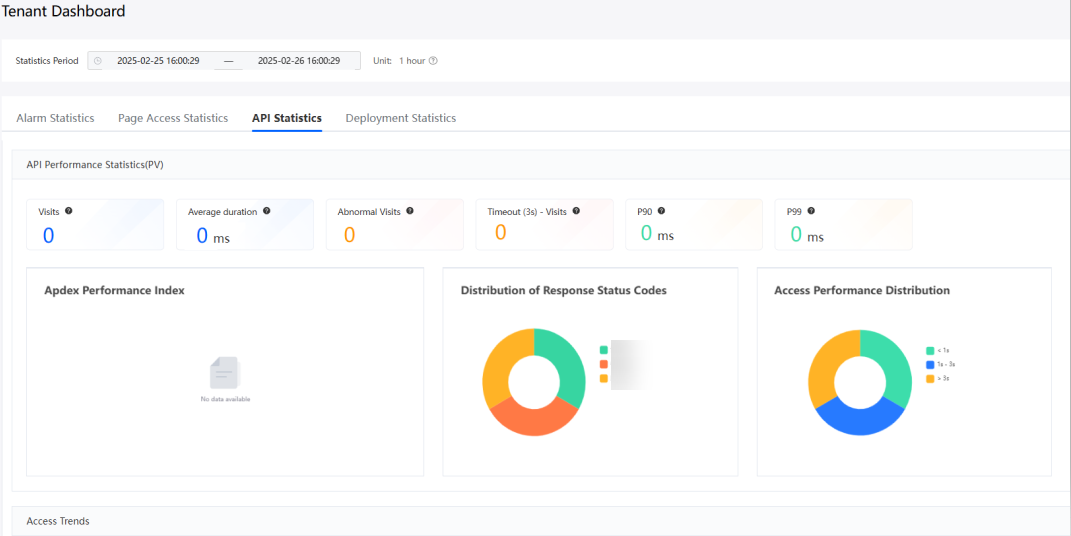Click the clock icon in Statistics Period

pos(98,61)
